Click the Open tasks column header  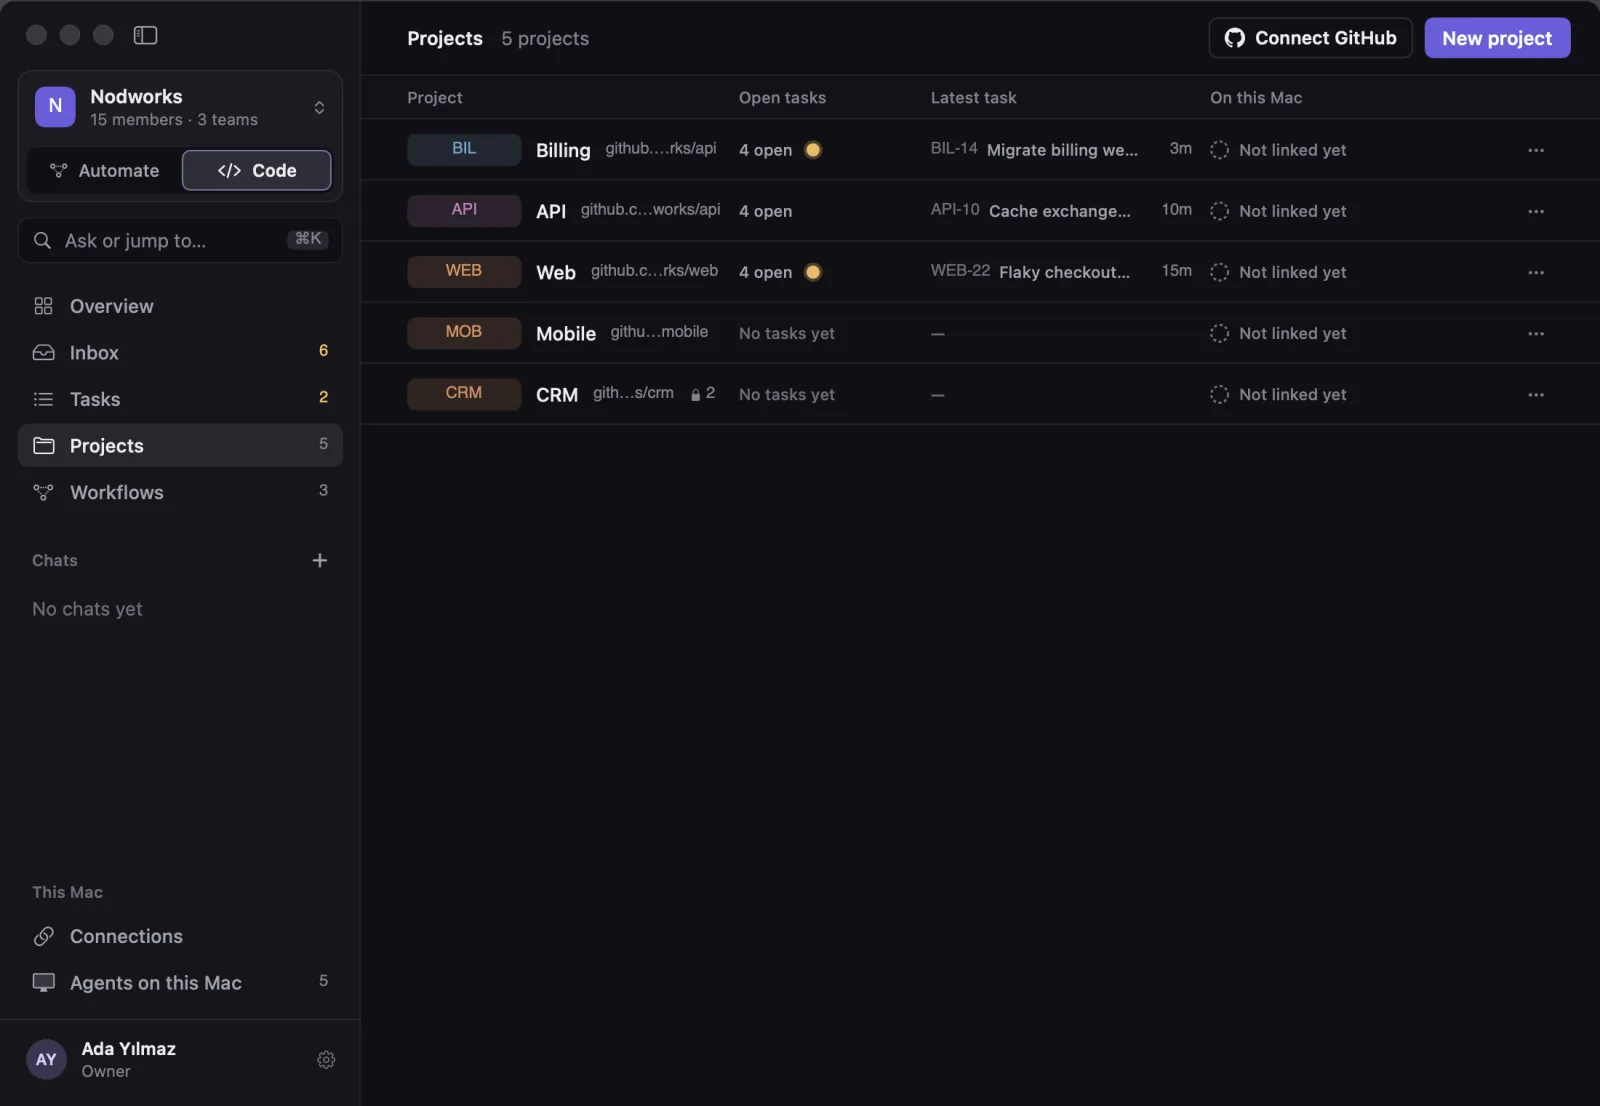click(x=782, y=97)
